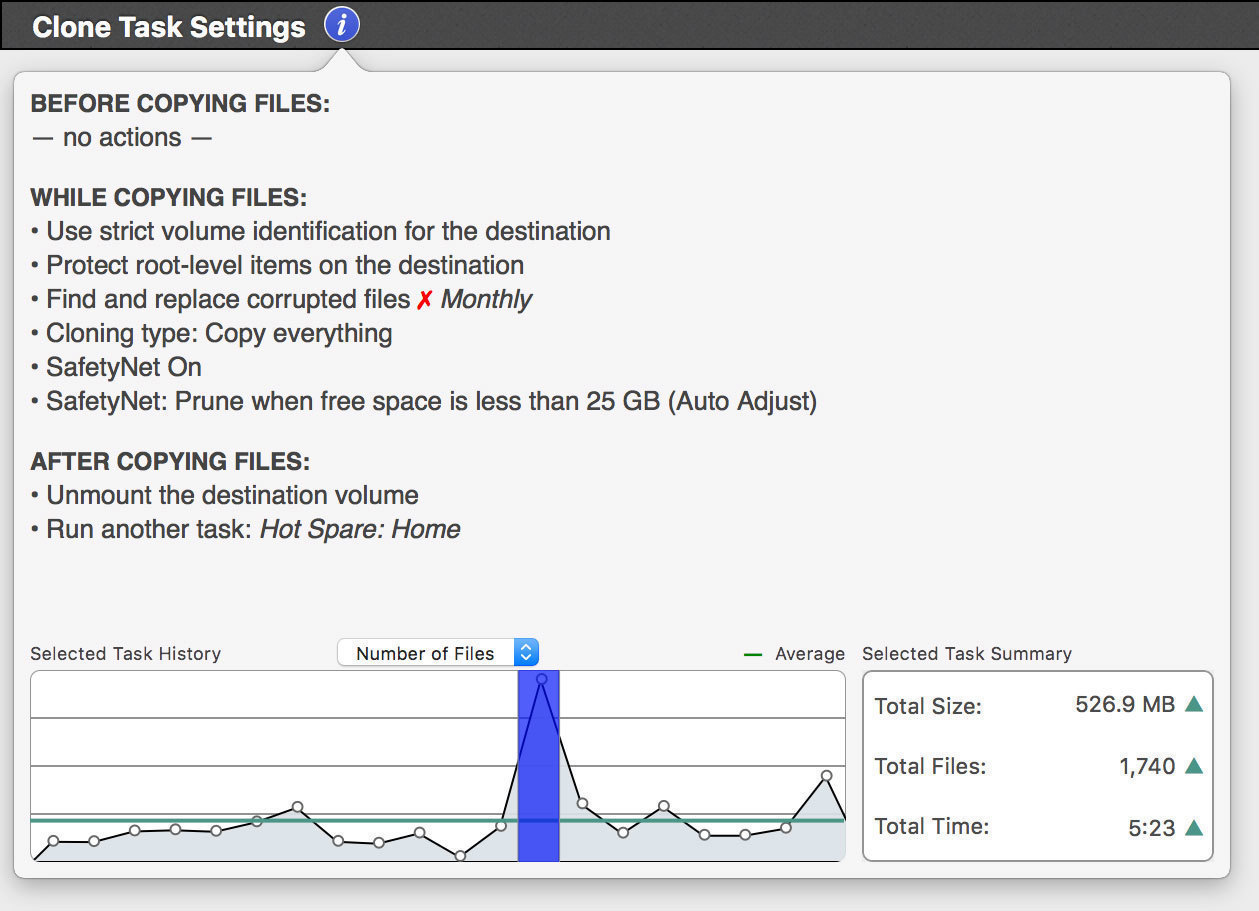Click the blue highlighted bar in task history
The image size is (1259, 911).
click(x=538, y=800)
